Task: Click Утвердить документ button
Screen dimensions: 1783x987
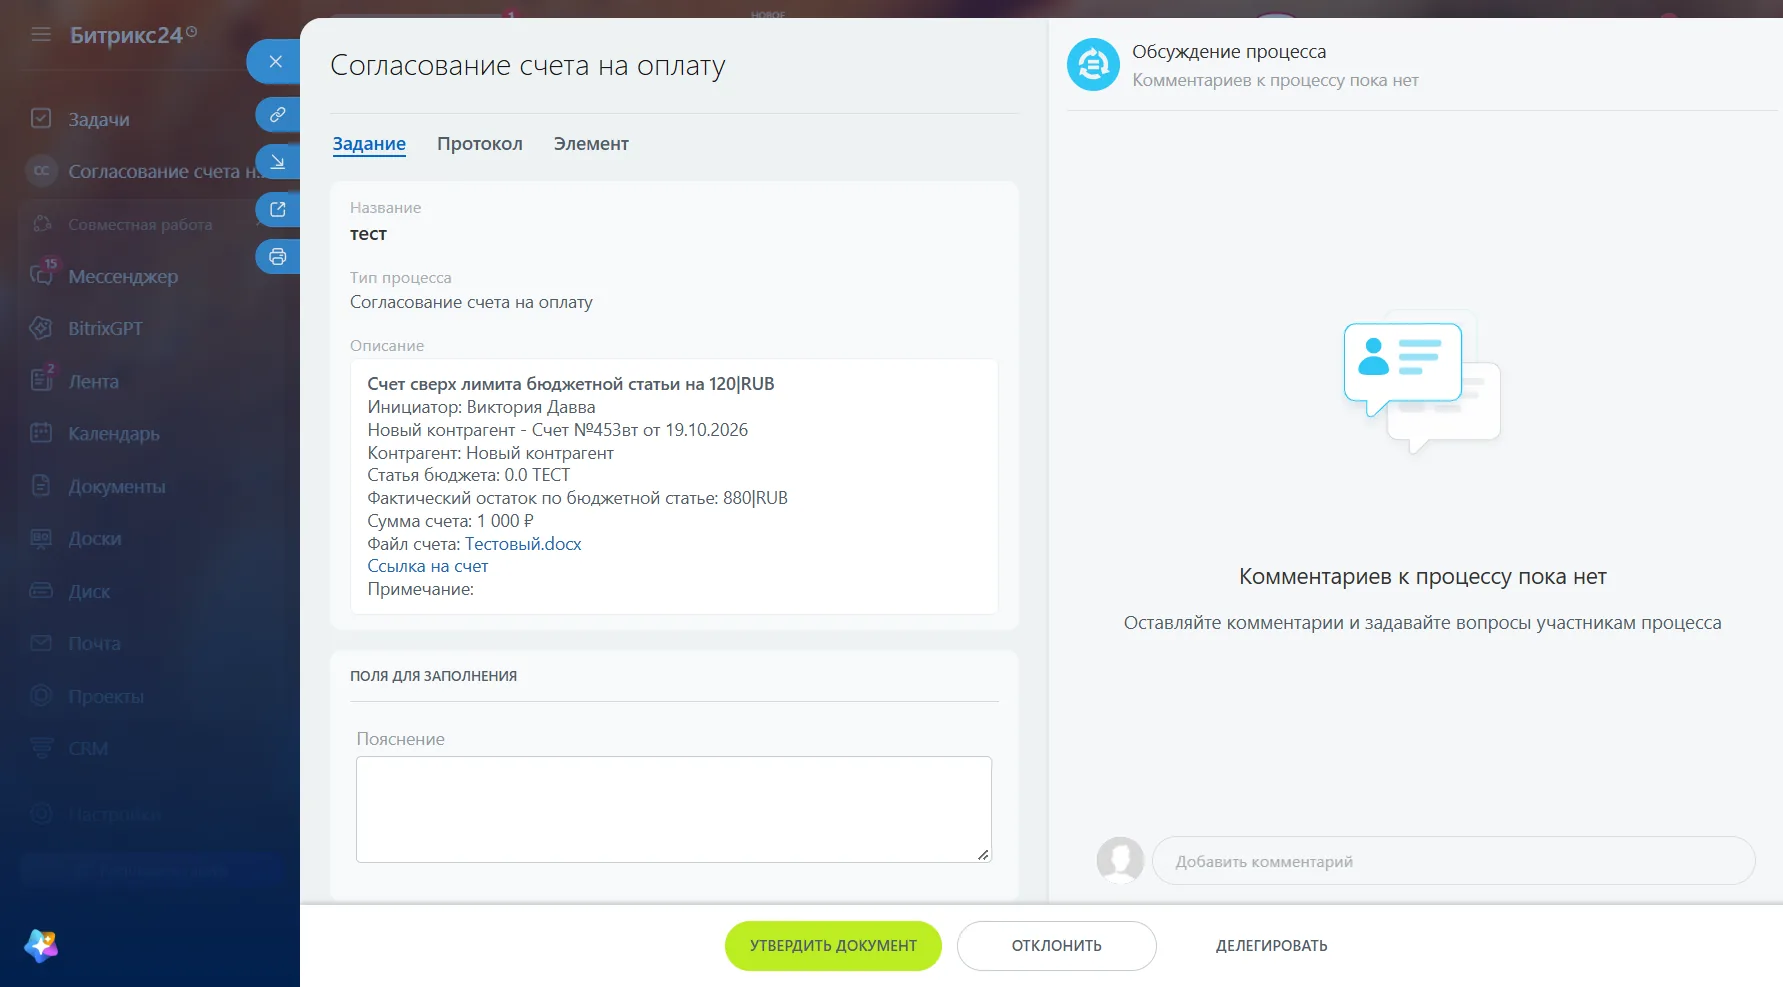Action: pos(833,946)
